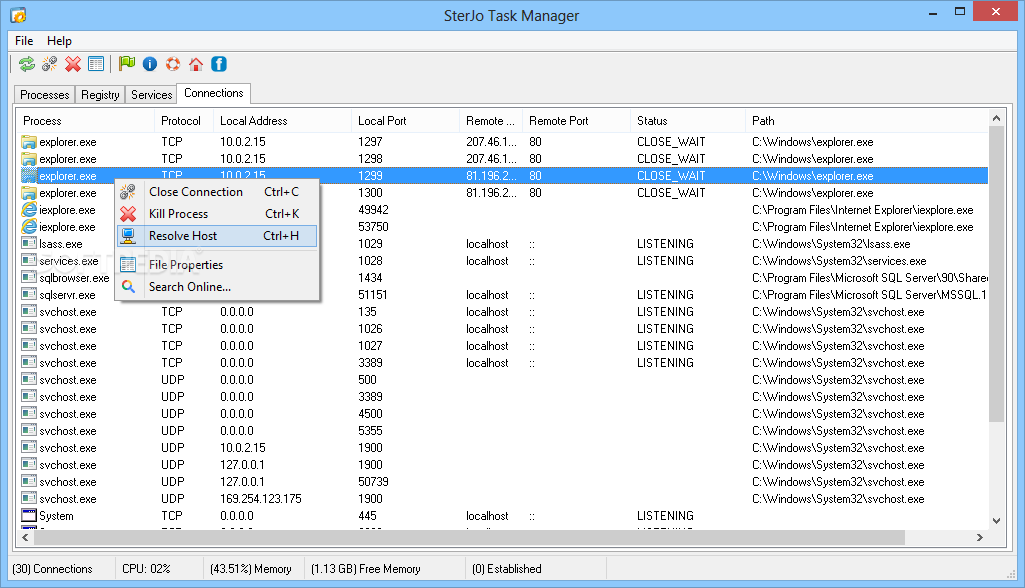Select the iexplore.exe row with port 49942
Screen dimensions: 1025x588
click(502, 210)
